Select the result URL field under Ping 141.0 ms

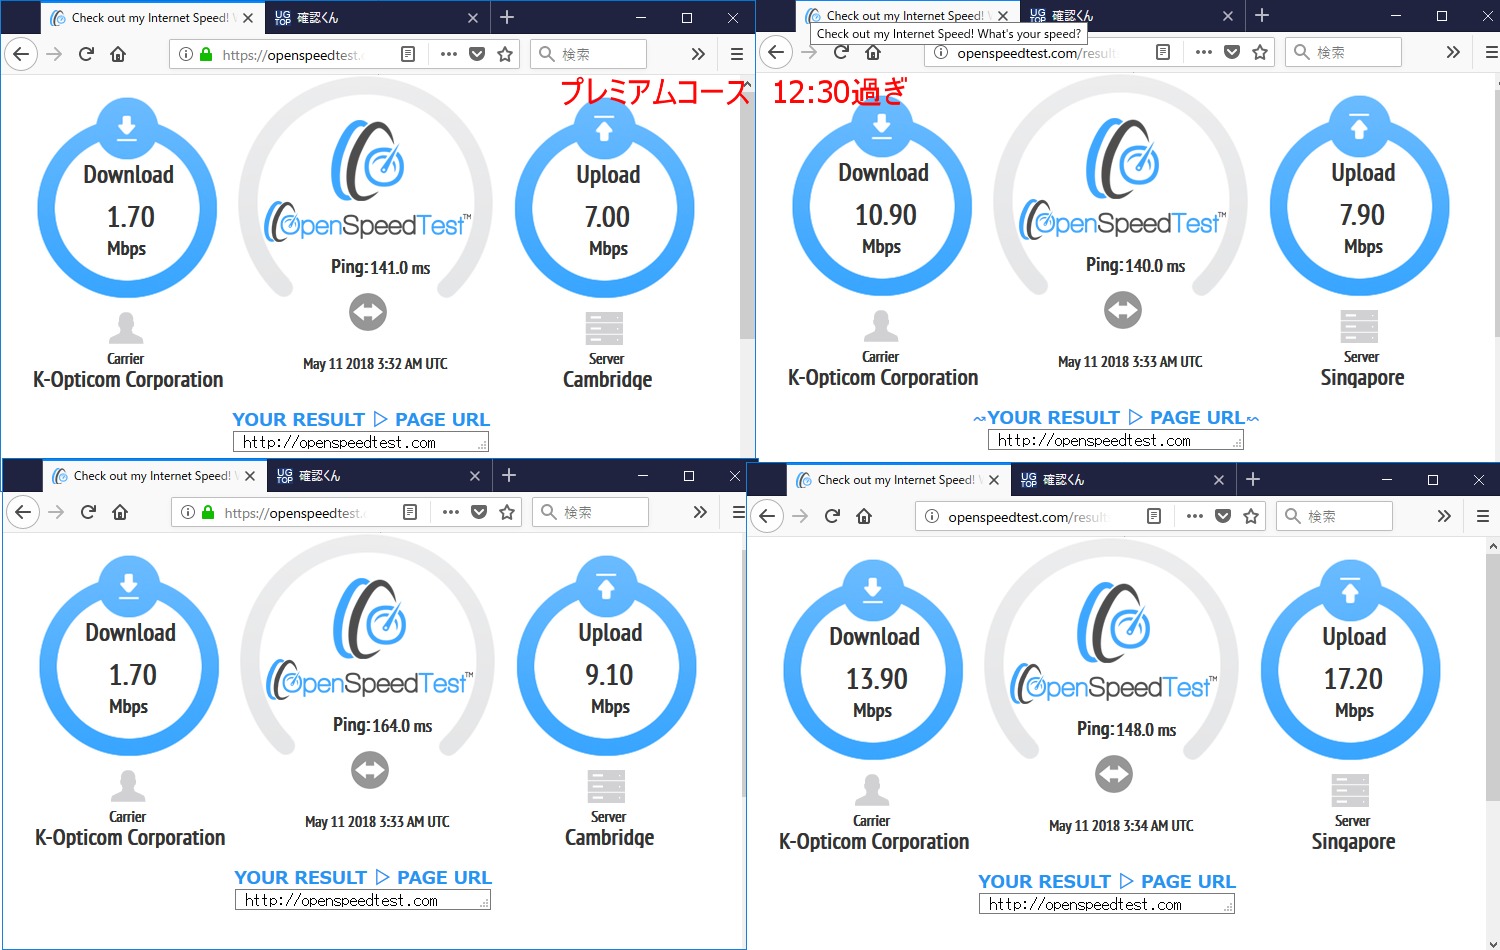[x=361, y=442]
